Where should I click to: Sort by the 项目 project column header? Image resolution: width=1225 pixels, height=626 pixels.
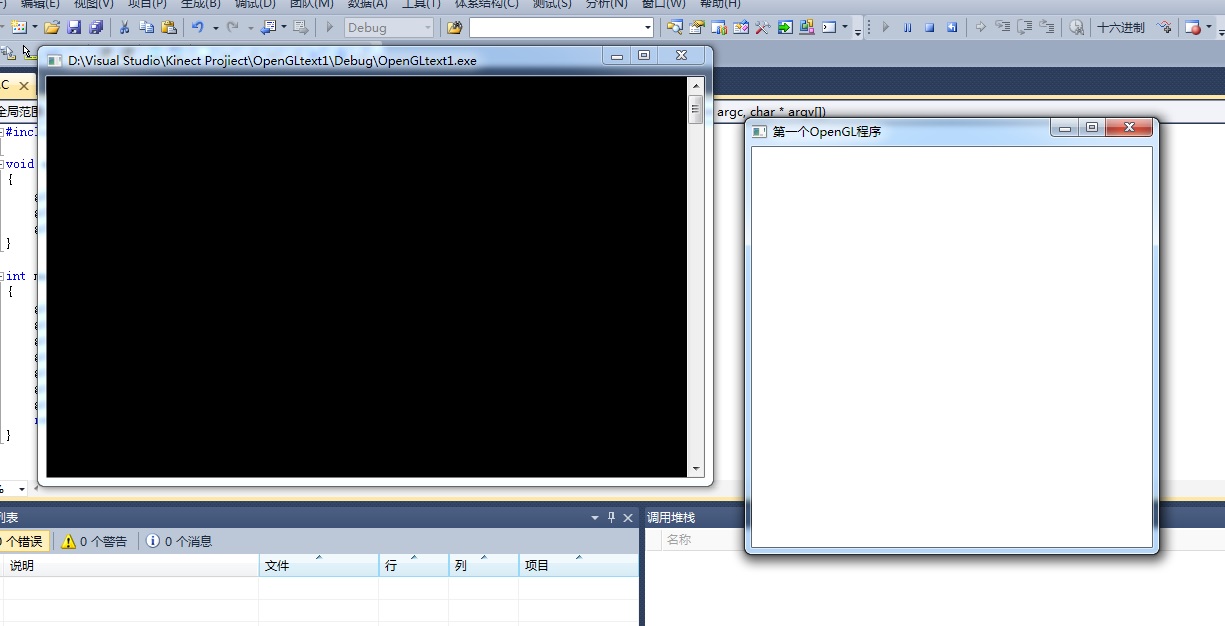click(578, 565)
